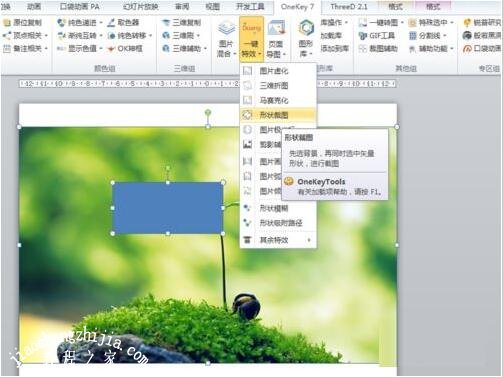Expand the 纯色递进 color options

[80, 23]
